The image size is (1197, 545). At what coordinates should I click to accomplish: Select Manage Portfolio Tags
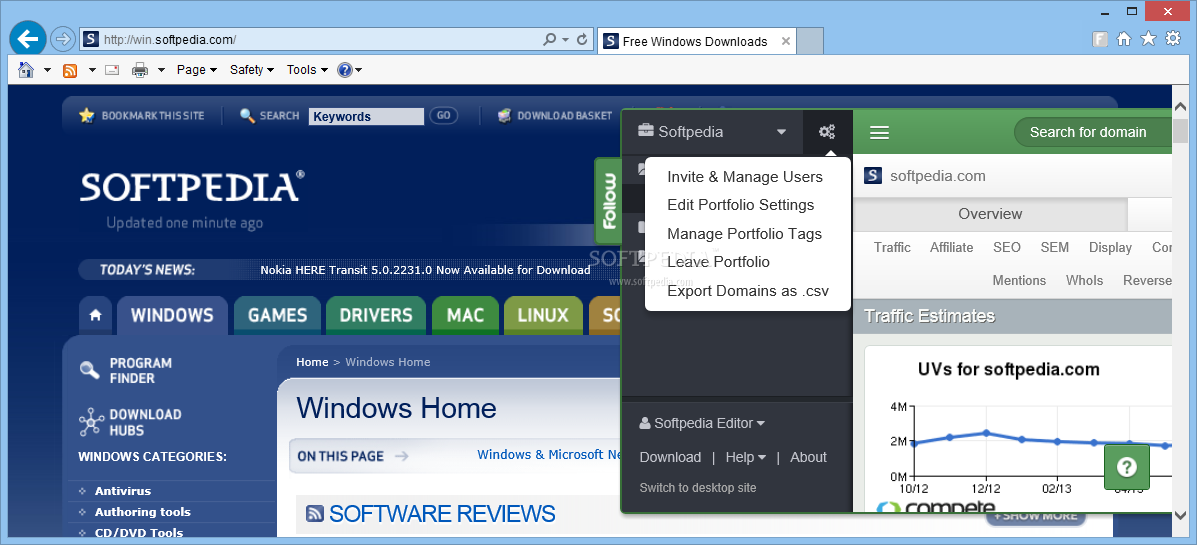(x=744, y=234)
